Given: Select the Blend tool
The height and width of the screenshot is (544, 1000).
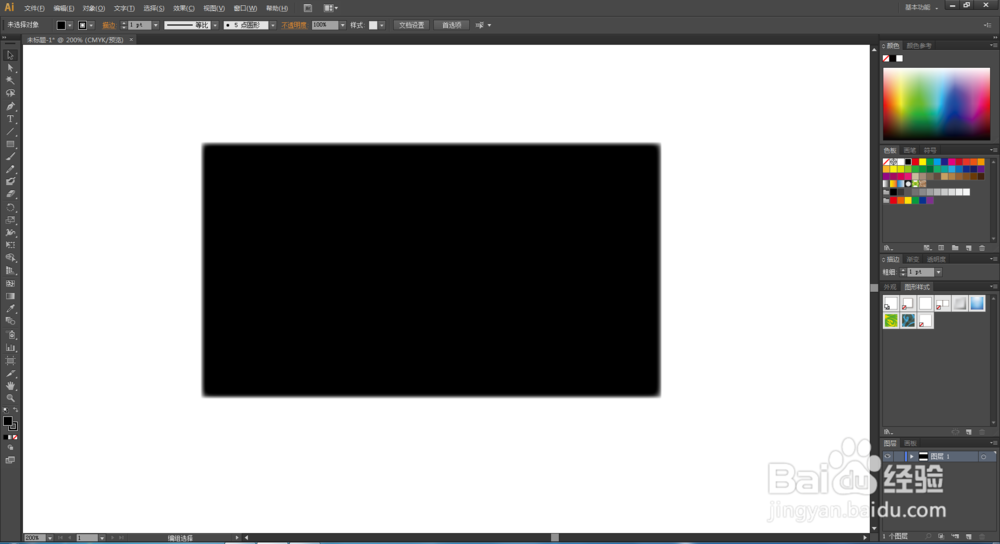Looking at the screenshot, I should tap(10, 321).
